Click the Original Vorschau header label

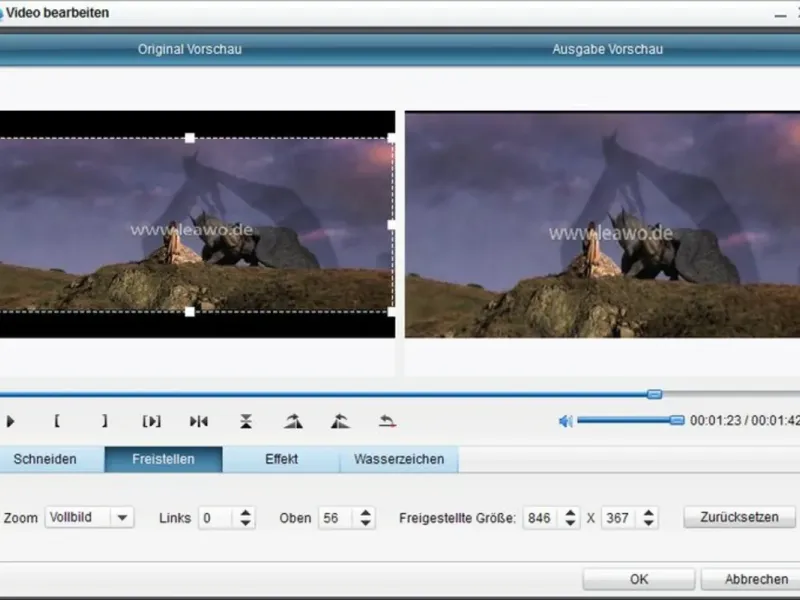pos(190,49)
